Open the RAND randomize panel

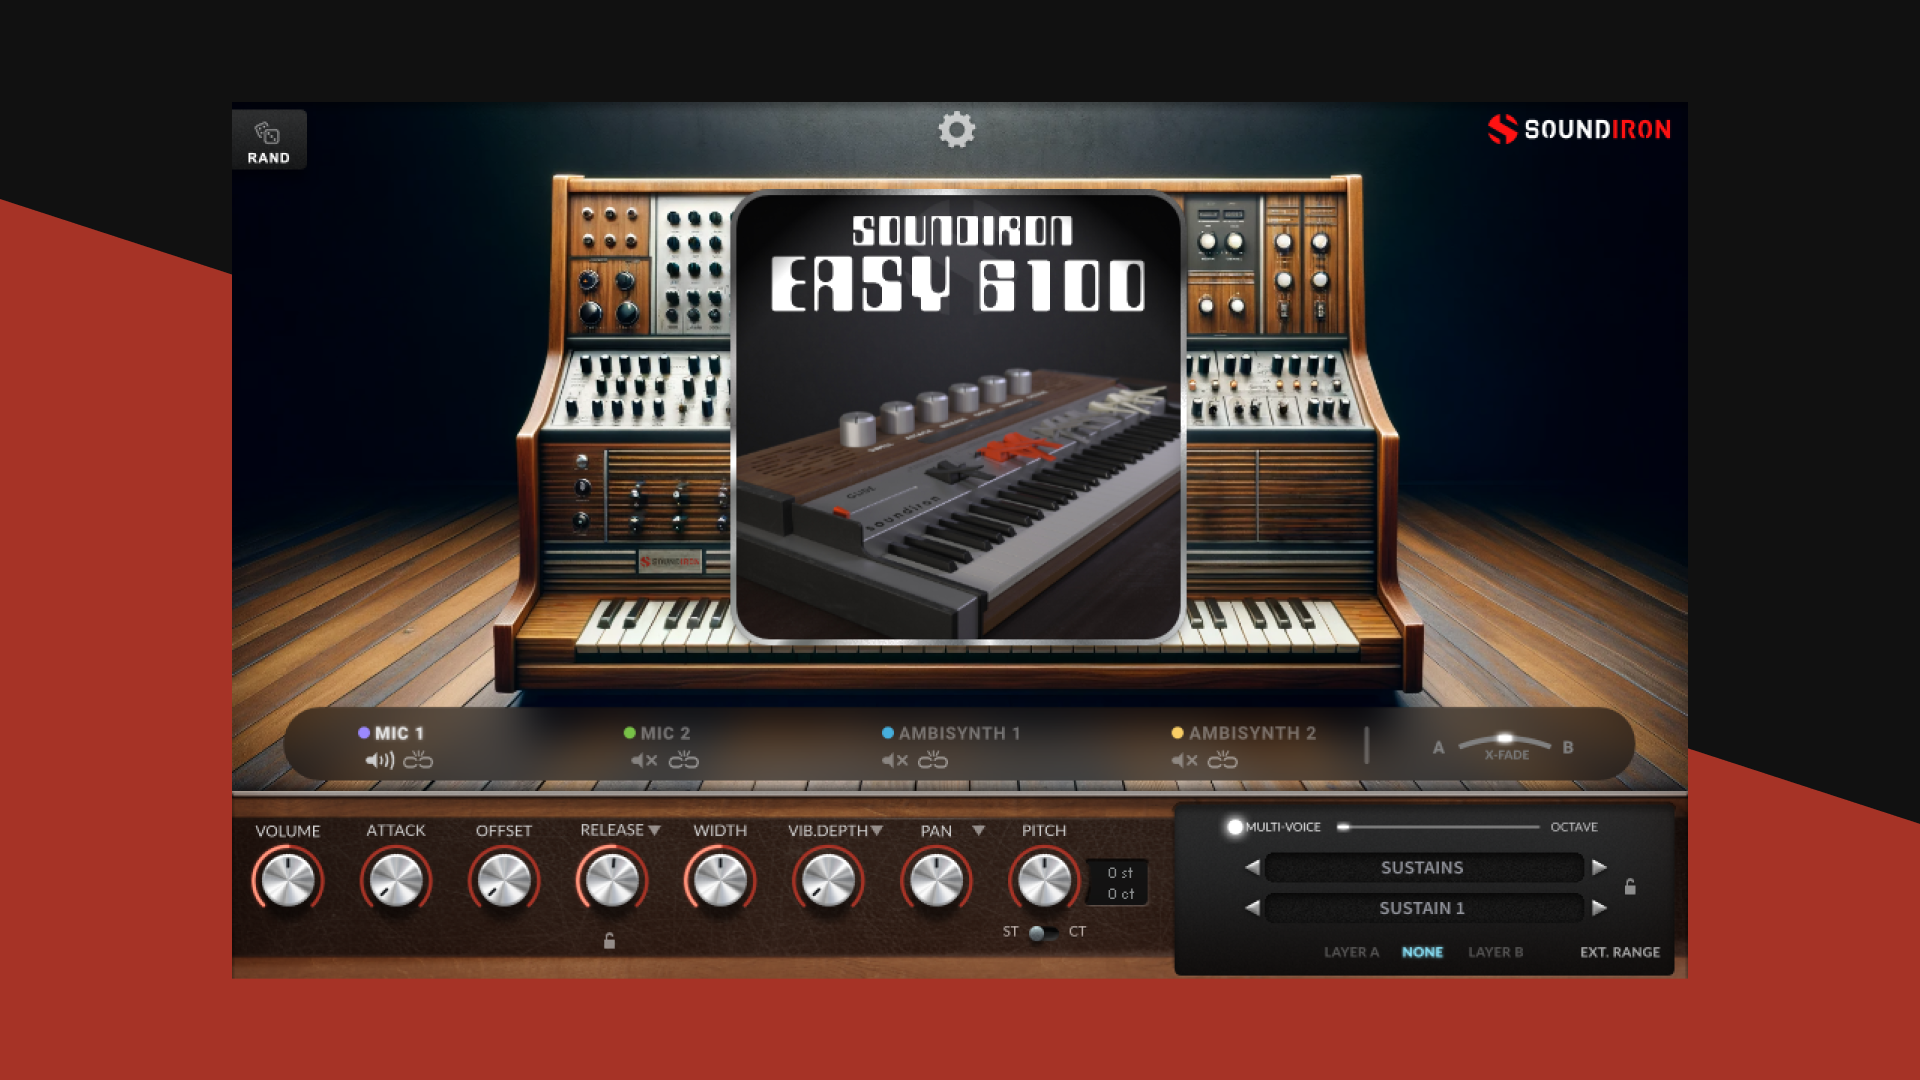click(268, 139)
